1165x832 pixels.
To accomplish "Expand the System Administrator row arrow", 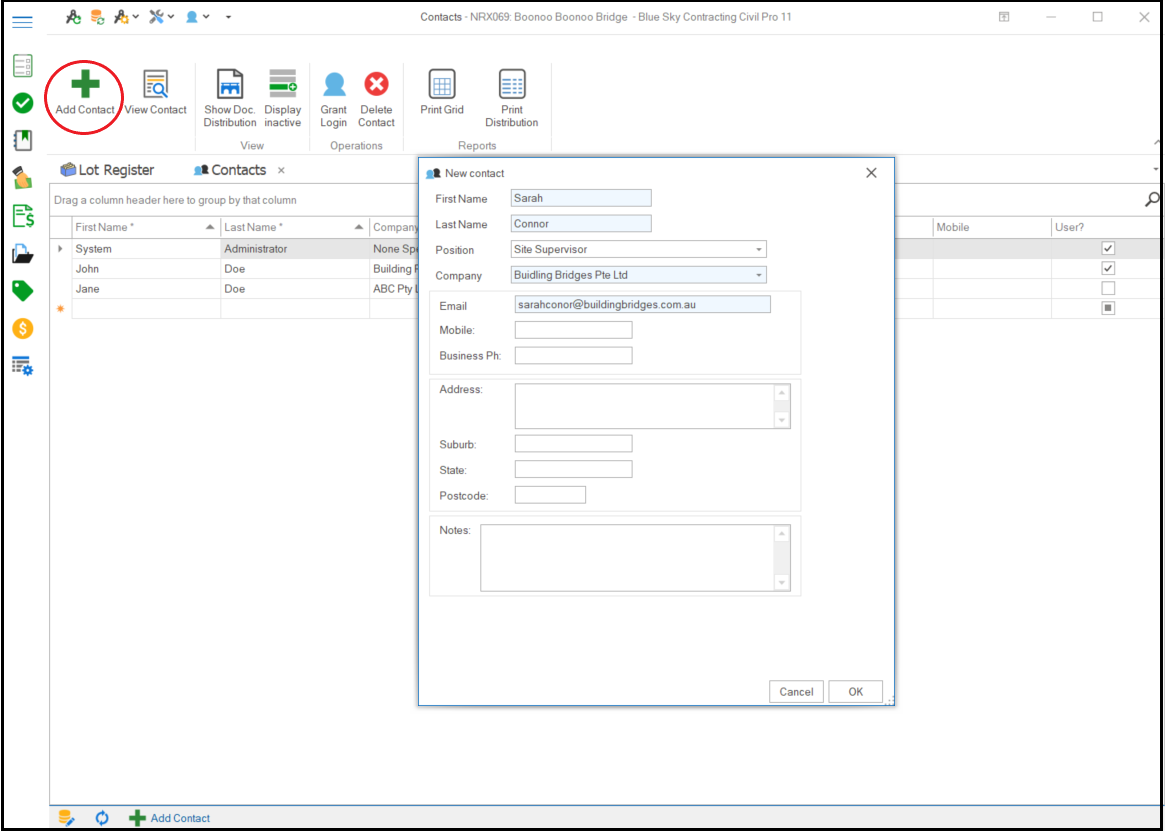I will point(60,249).
